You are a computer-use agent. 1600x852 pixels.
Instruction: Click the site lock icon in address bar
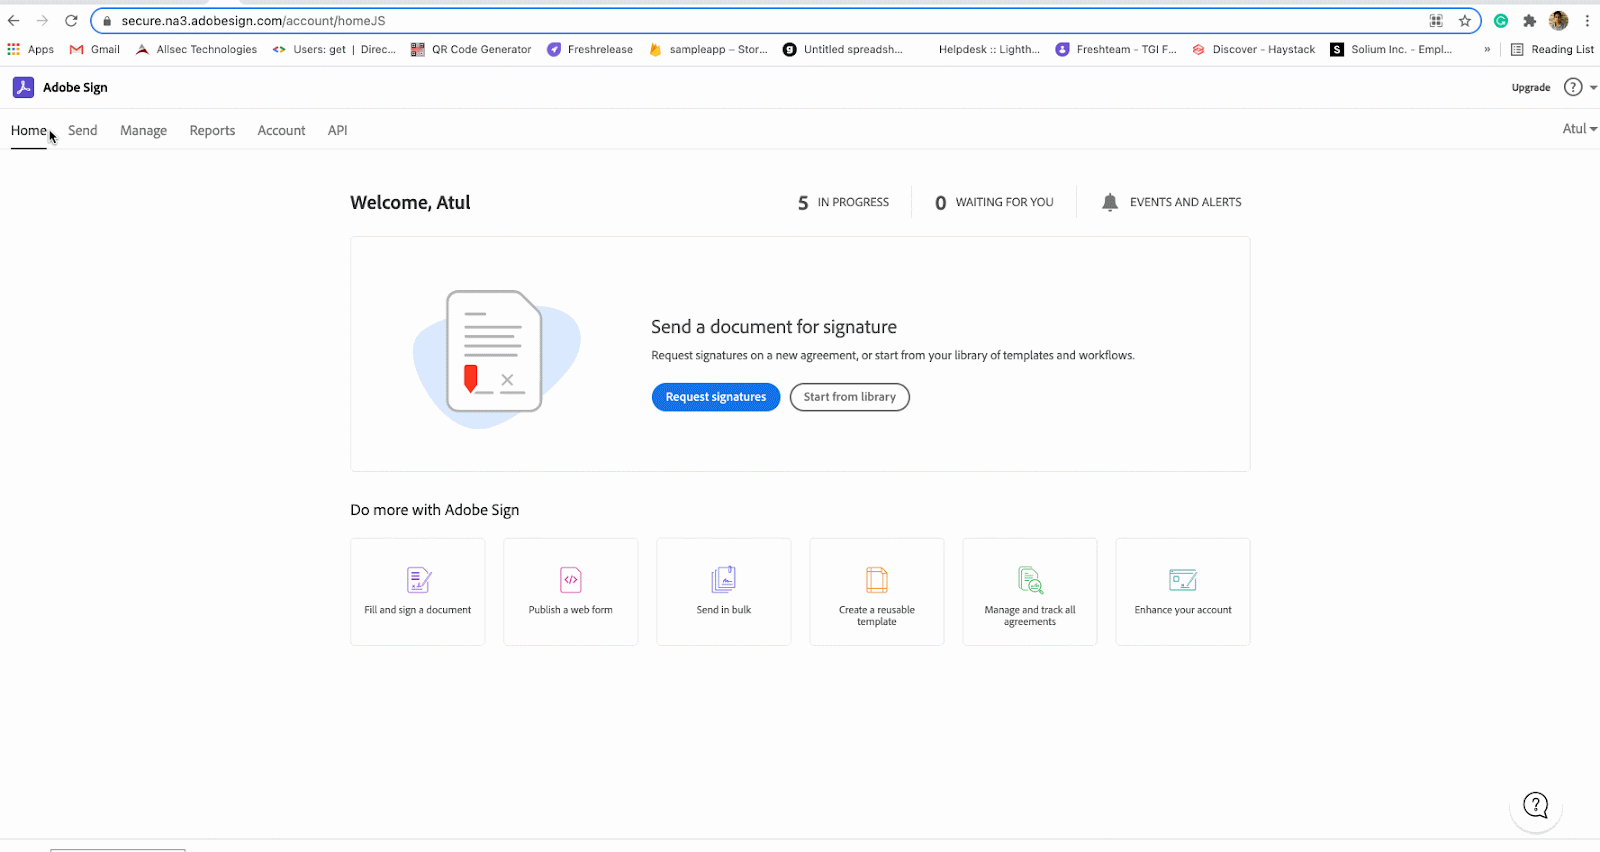point(107,20)
